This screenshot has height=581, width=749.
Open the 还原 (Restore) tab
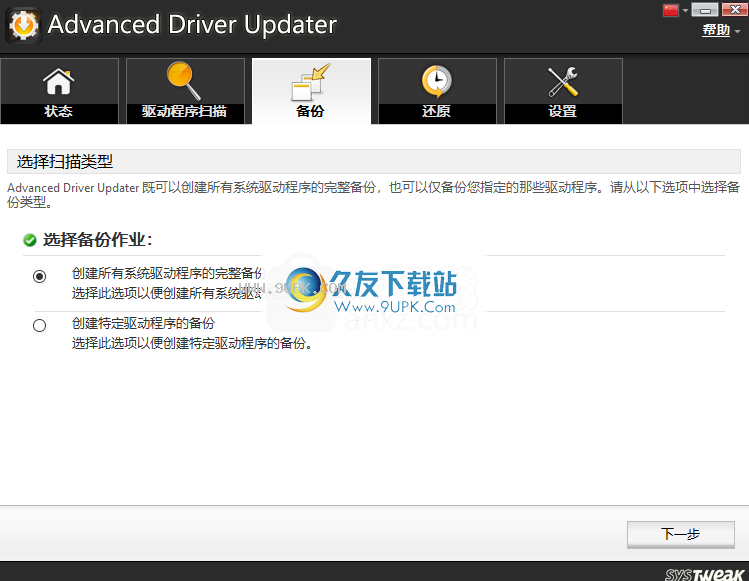438,91
